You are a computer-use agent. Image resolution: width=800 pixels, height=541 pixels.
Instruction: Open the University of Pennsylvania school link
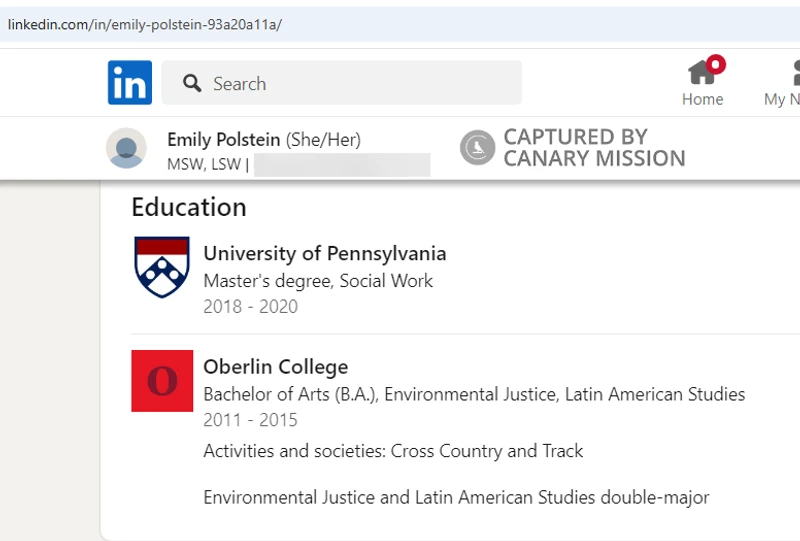point(324,253)
